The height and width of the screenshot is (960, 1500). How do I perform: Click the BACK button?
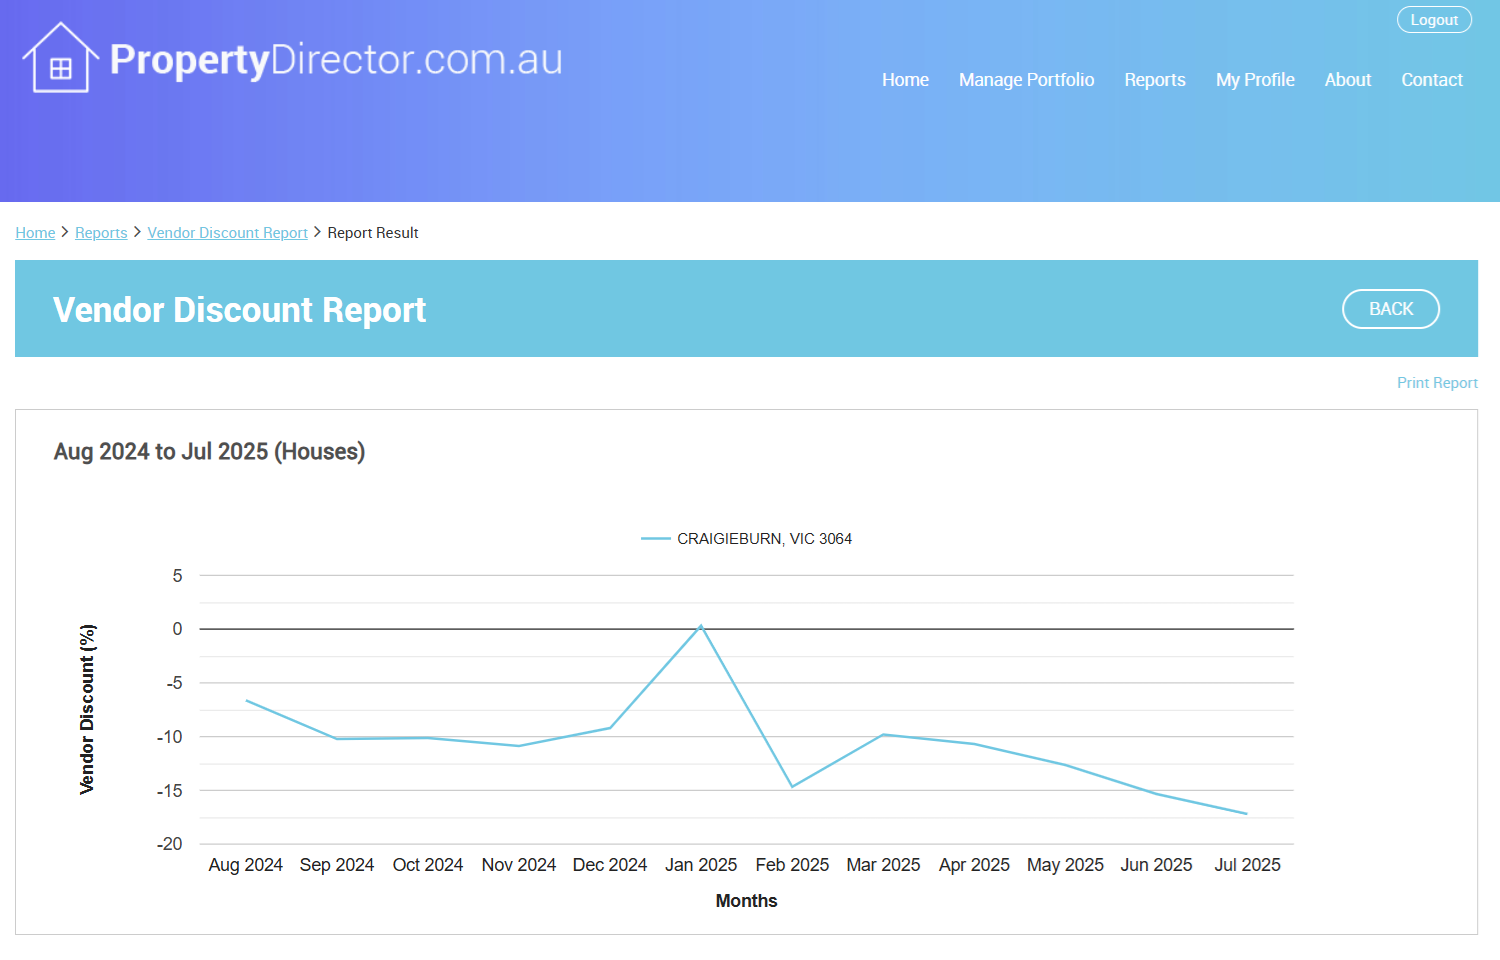click(x=1390, y=309)
